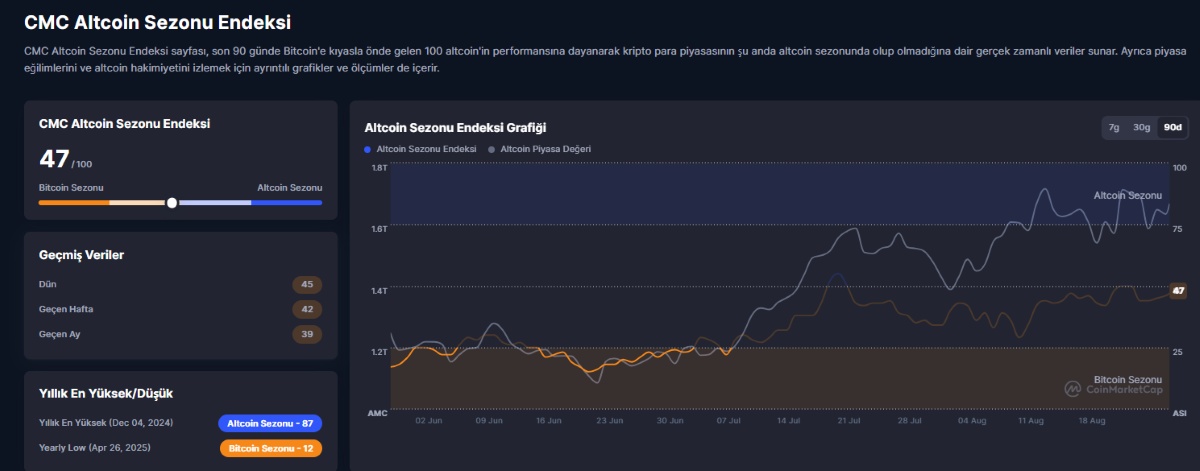Viewport: 1200px width, 471px height.
Task: Click the Geçen Ay value 39 badge
Action: click(x=307, y=334)
